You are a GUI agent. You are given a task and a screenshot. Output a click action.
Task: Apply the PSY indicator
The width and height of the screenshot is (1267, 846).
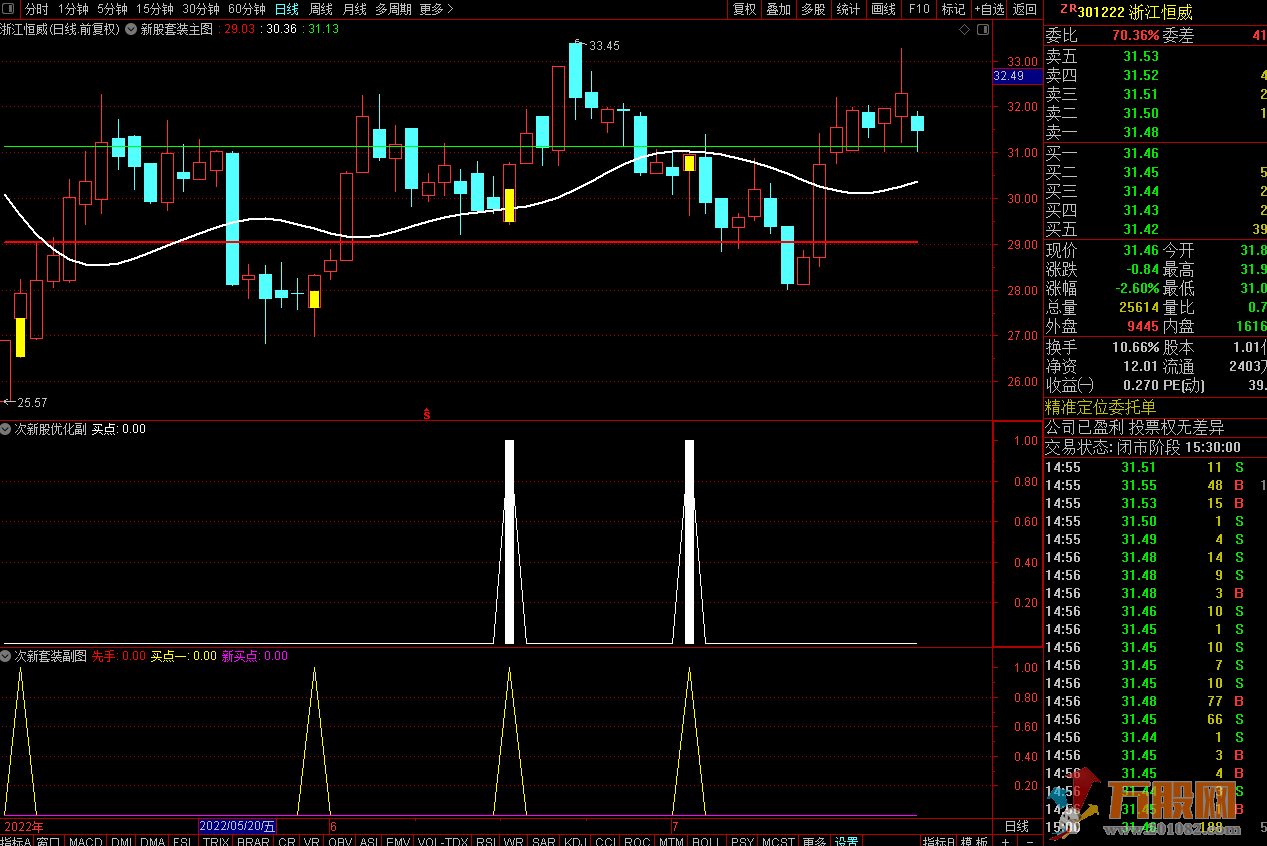click(742, 841)
